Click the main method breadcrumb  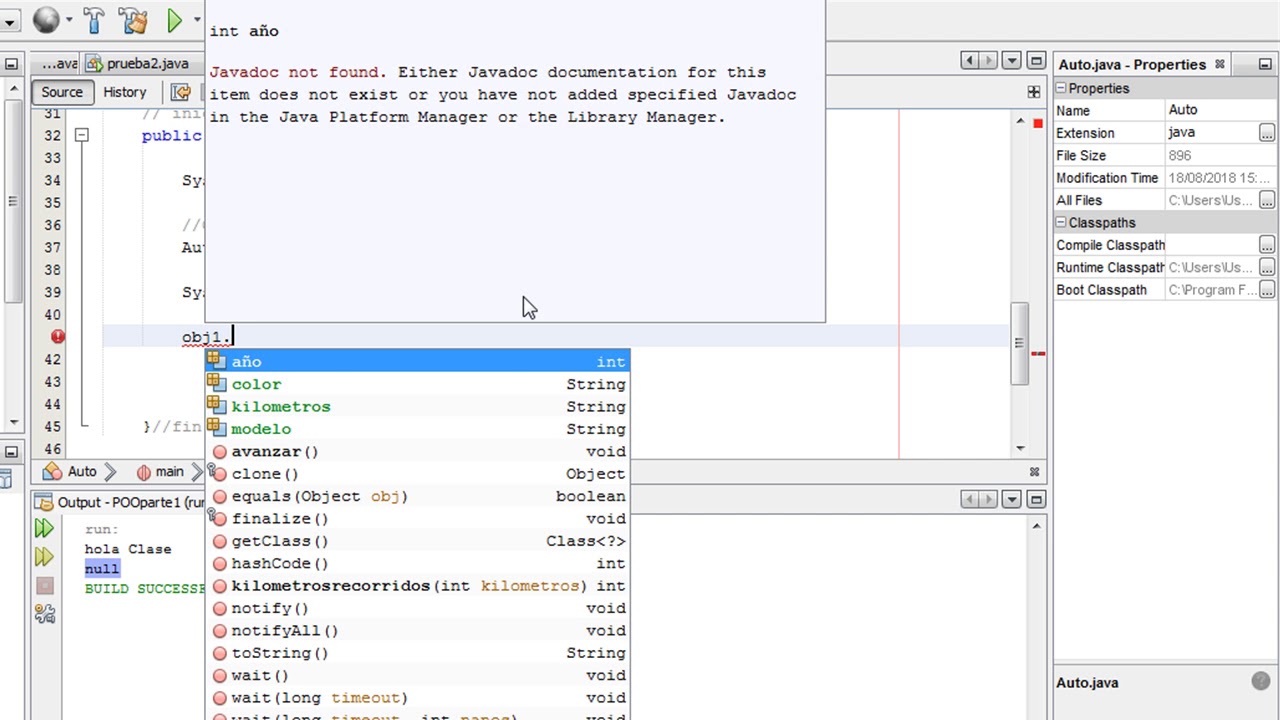(x=160, y=471)
